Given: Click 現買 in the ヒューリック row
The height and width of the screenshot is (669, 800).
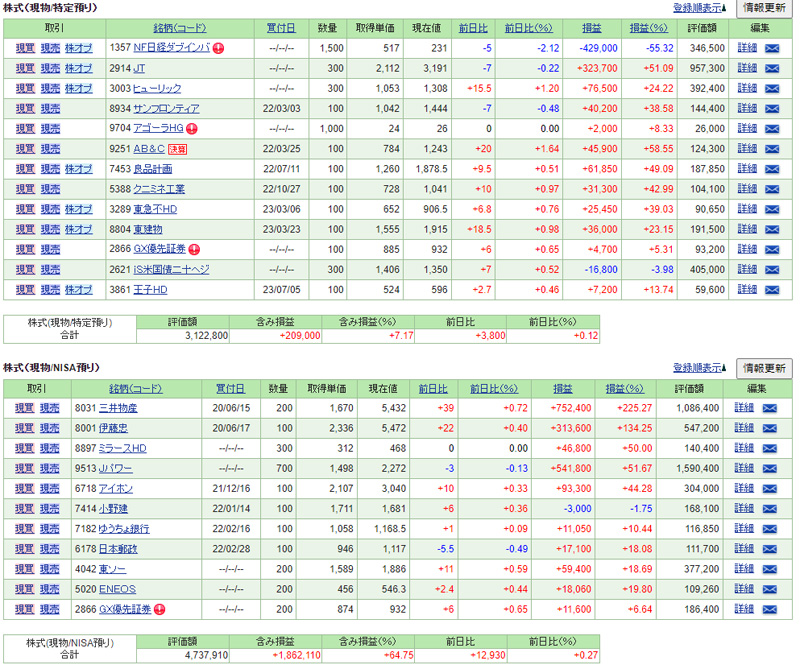Looking at the screenshot, I should tap(25, 89).
